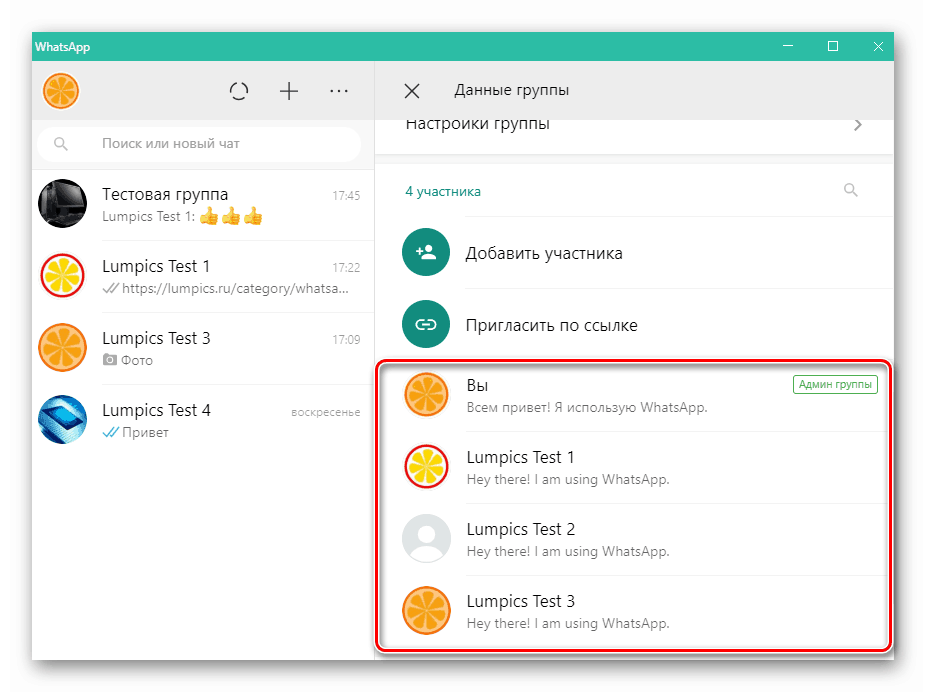Open the Lumpics Test 3 chat in the sidebar
Viewport: 926px width, 692px height.
tap(203, 348)
